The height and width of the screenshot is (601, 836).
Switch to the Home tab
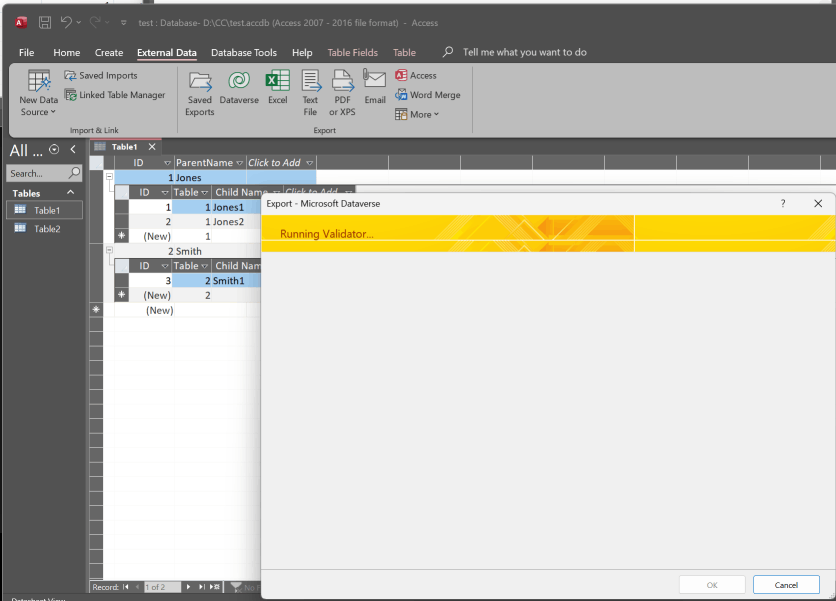point(67,52)
